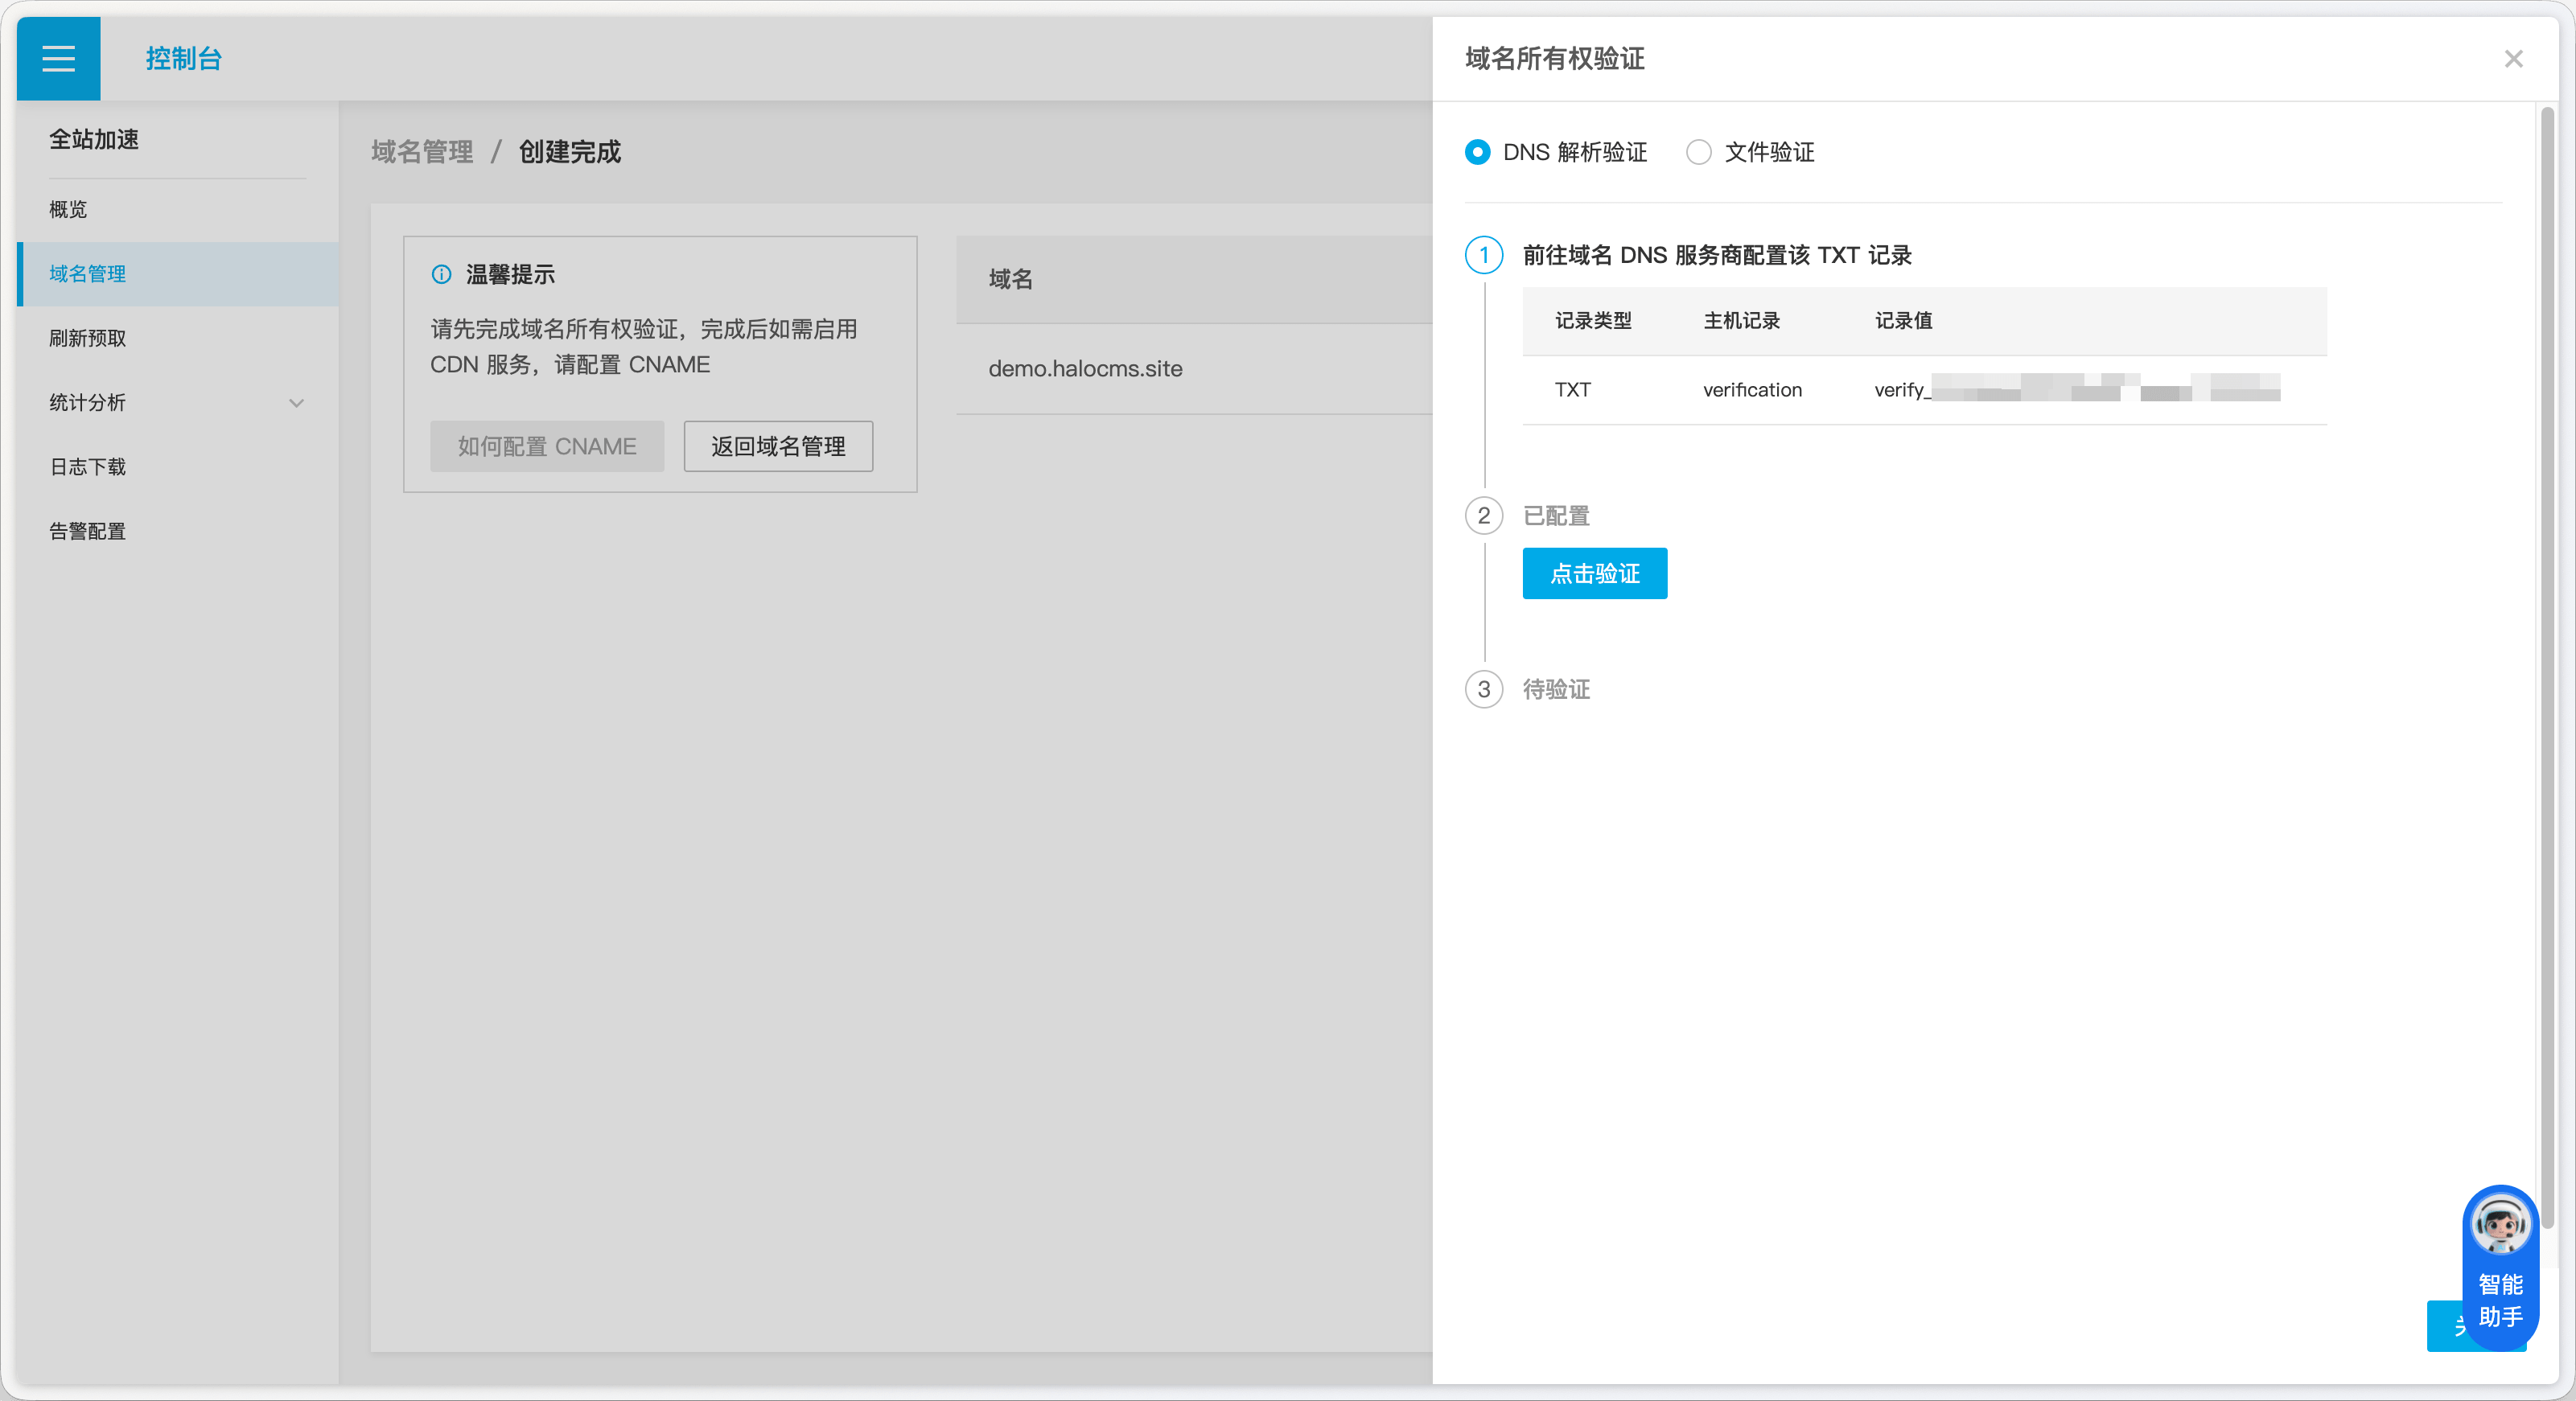Viewport: 2576px width, 1401px height.
Task: Click 控制台 header title link
Action: tap(184, 59)
